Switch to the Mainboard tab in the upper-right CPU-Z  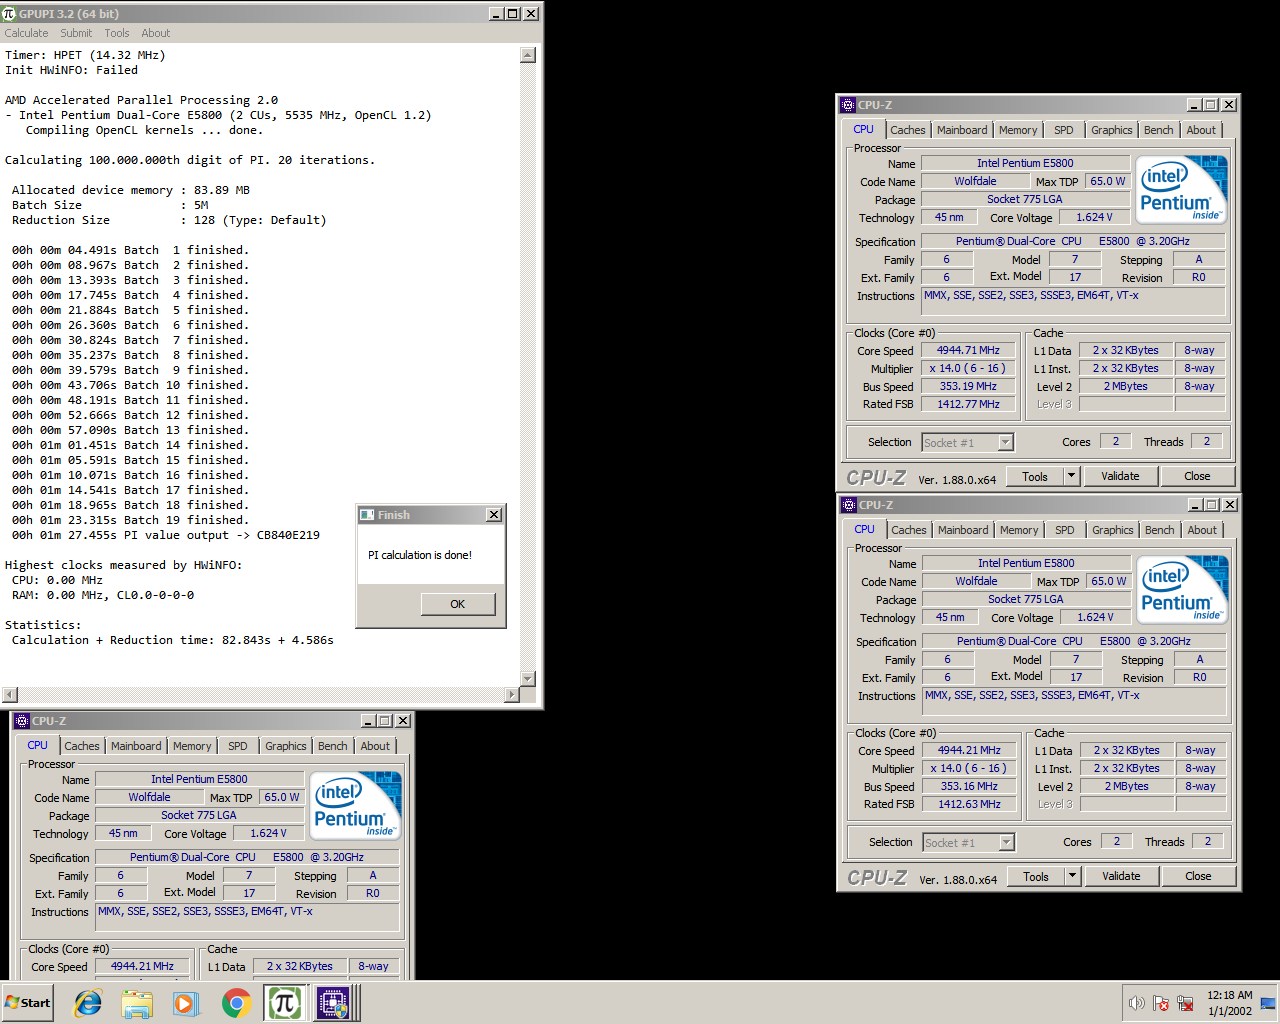pos(962,130)
